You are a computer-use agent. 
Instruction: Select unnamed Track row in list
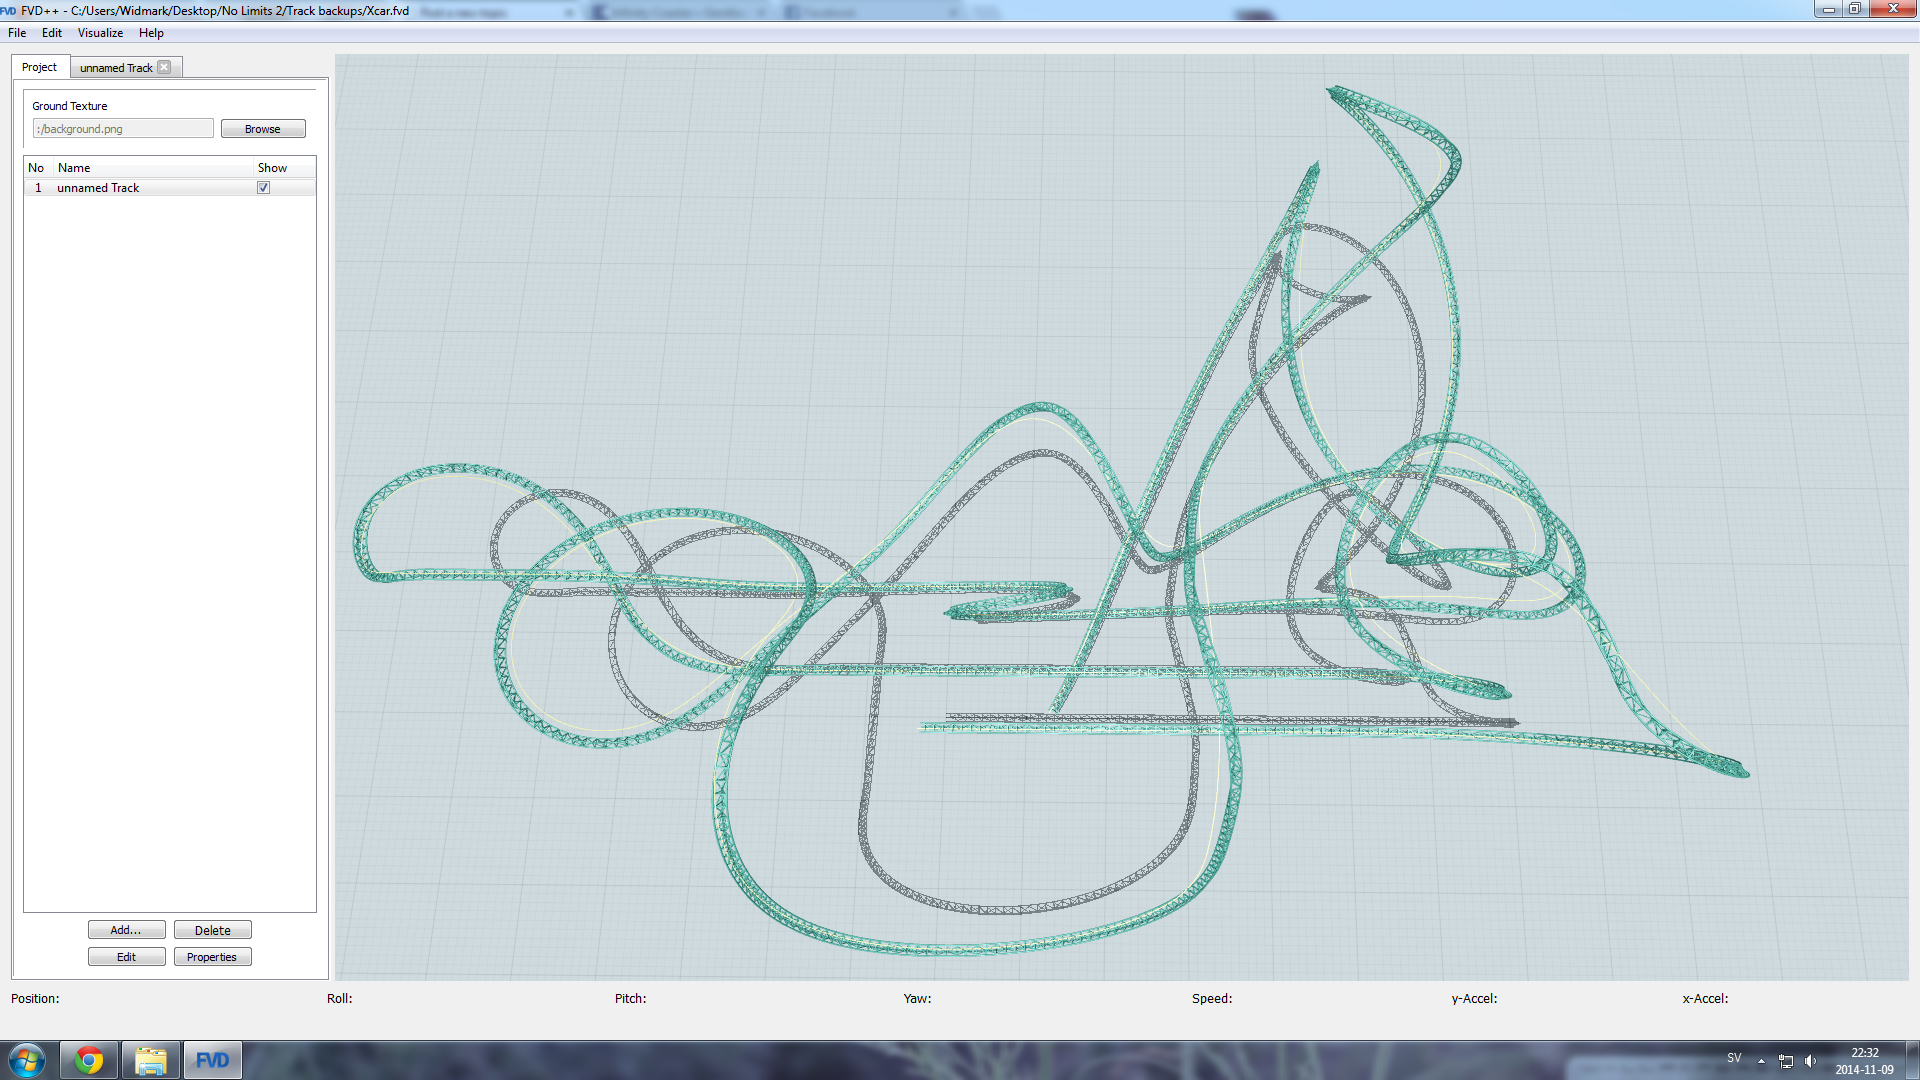point(98,188)
